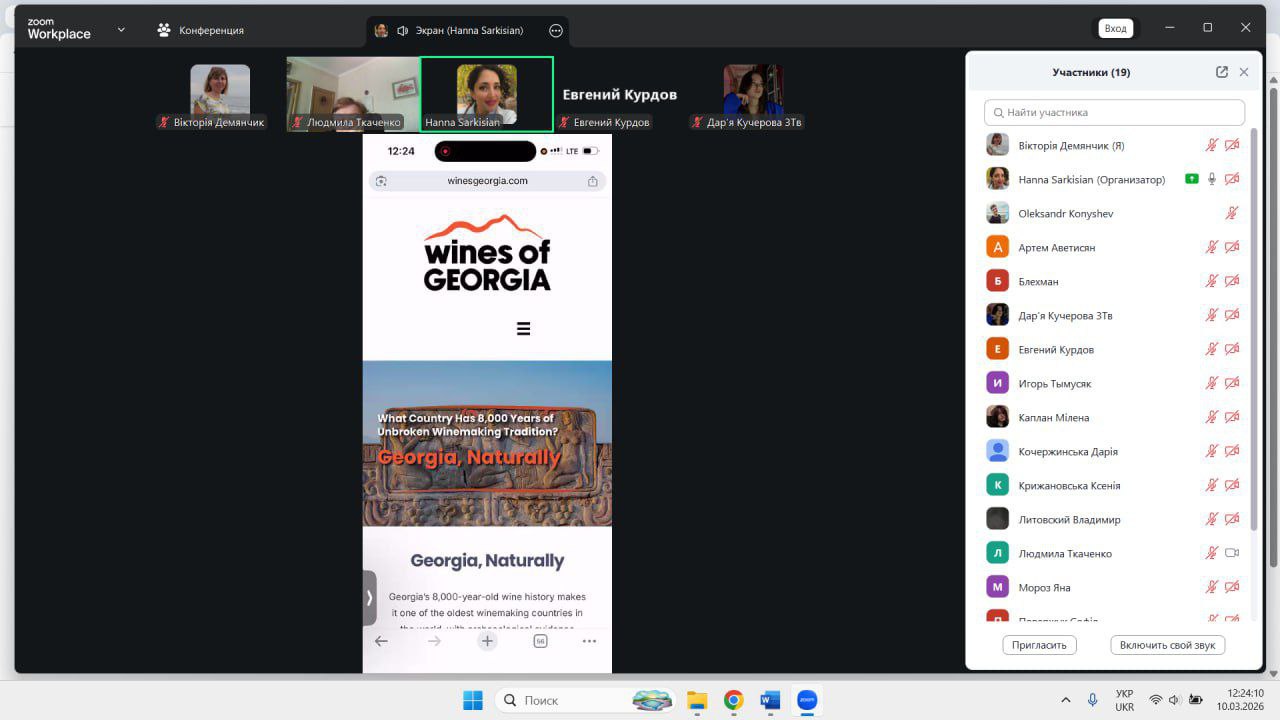
Task: Open the screen share more options ellipsis
Action: pyautogui.click(x=556, y=30)
